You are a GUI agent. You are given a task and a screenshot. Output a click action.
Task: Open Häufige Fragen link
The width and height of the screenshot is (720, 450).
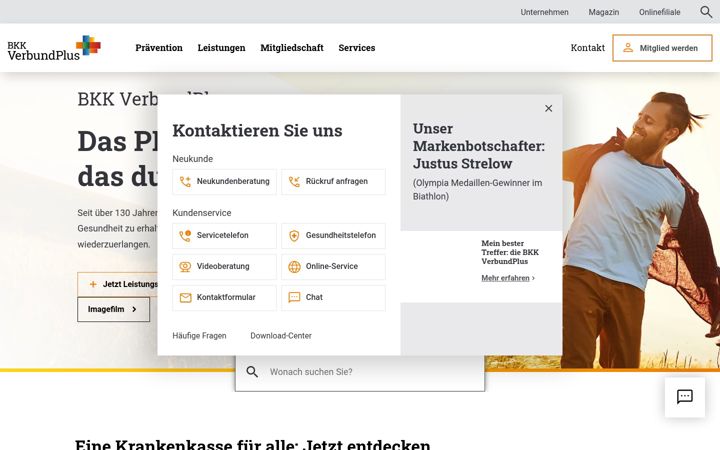tap(199, 336)
